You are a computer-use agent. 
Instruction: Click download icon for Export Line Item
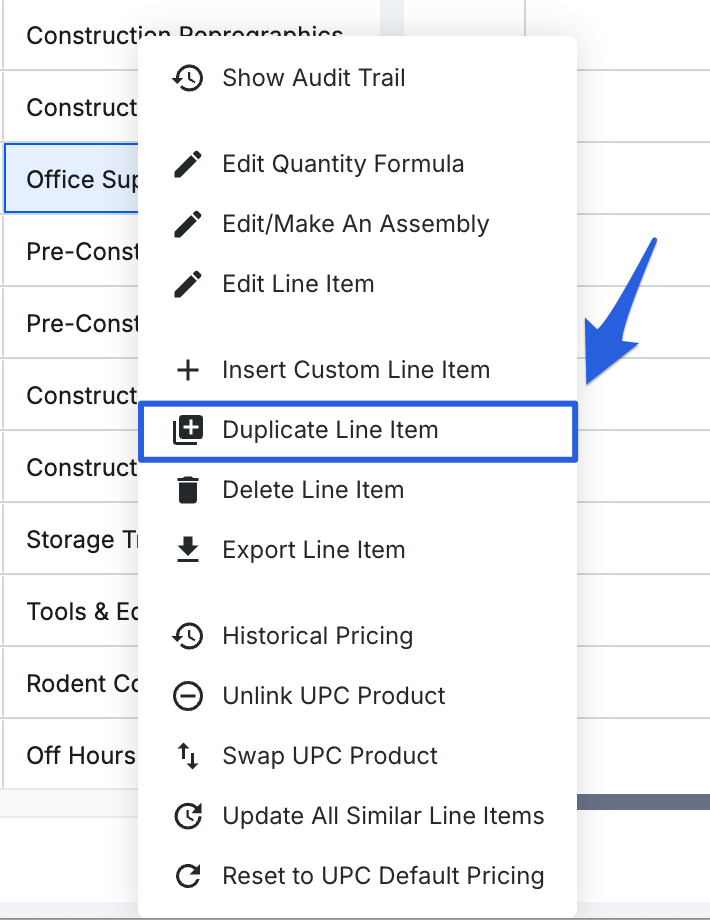[188, 550]
